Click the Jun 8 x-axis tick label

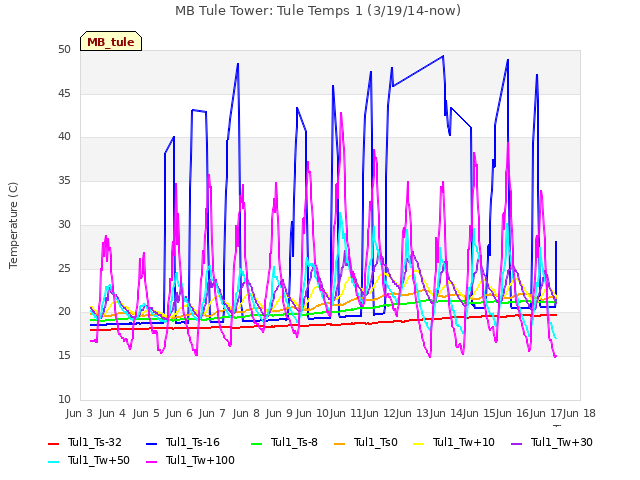[x=246, y=413]
